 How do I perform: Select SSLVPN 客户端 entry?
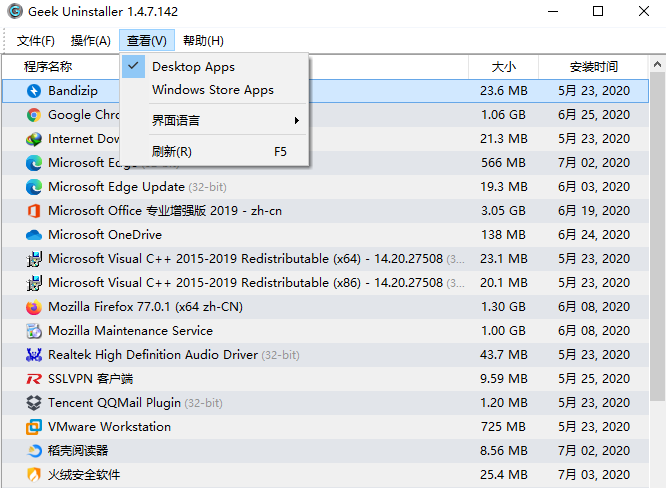click(x=325, y=379)
